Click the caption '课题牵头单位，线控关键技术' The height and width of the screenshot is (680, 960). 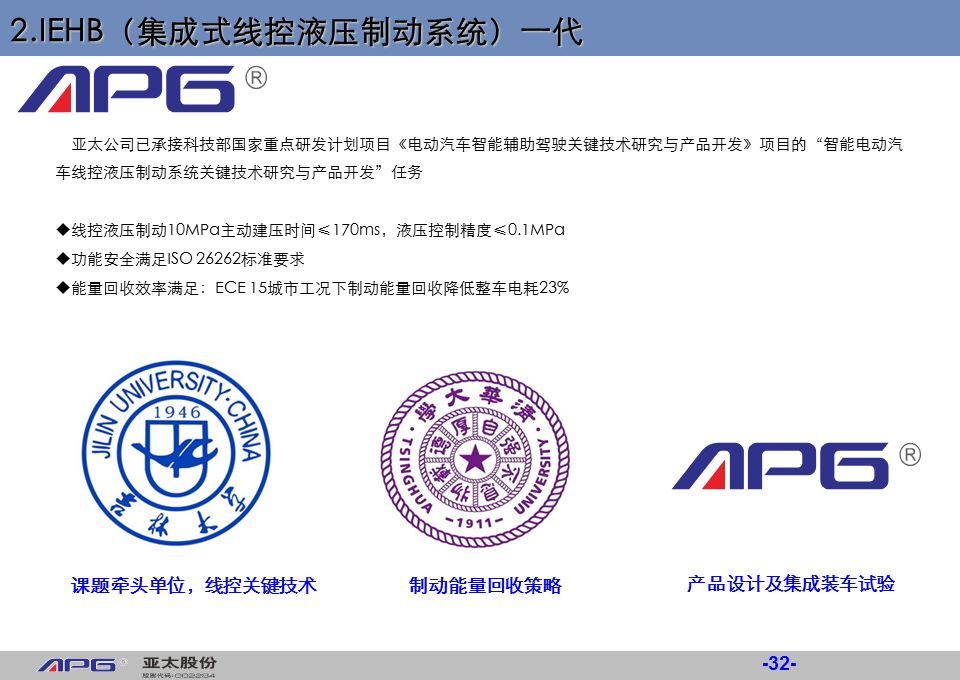click(193, 586)
